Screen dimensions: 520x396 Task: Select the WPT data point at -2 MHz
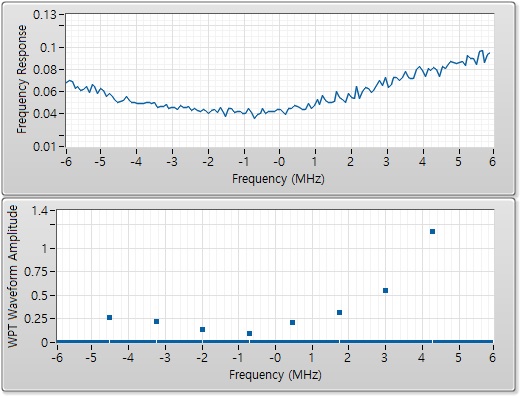tap(202, 329)
